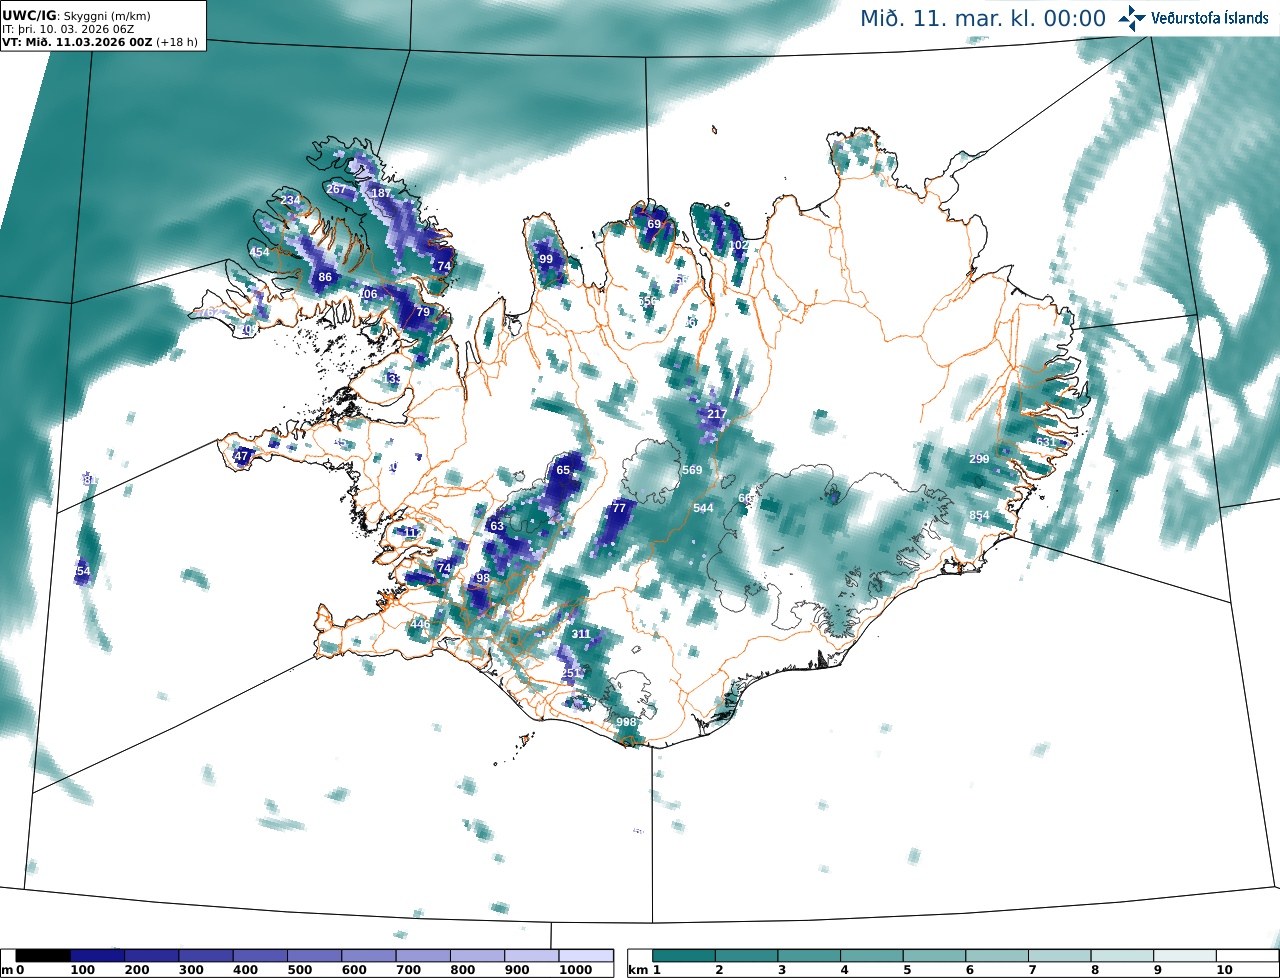Click the visibility value 454 on the map
Viewport: 1280px width, 978px height.
point(259,252)
